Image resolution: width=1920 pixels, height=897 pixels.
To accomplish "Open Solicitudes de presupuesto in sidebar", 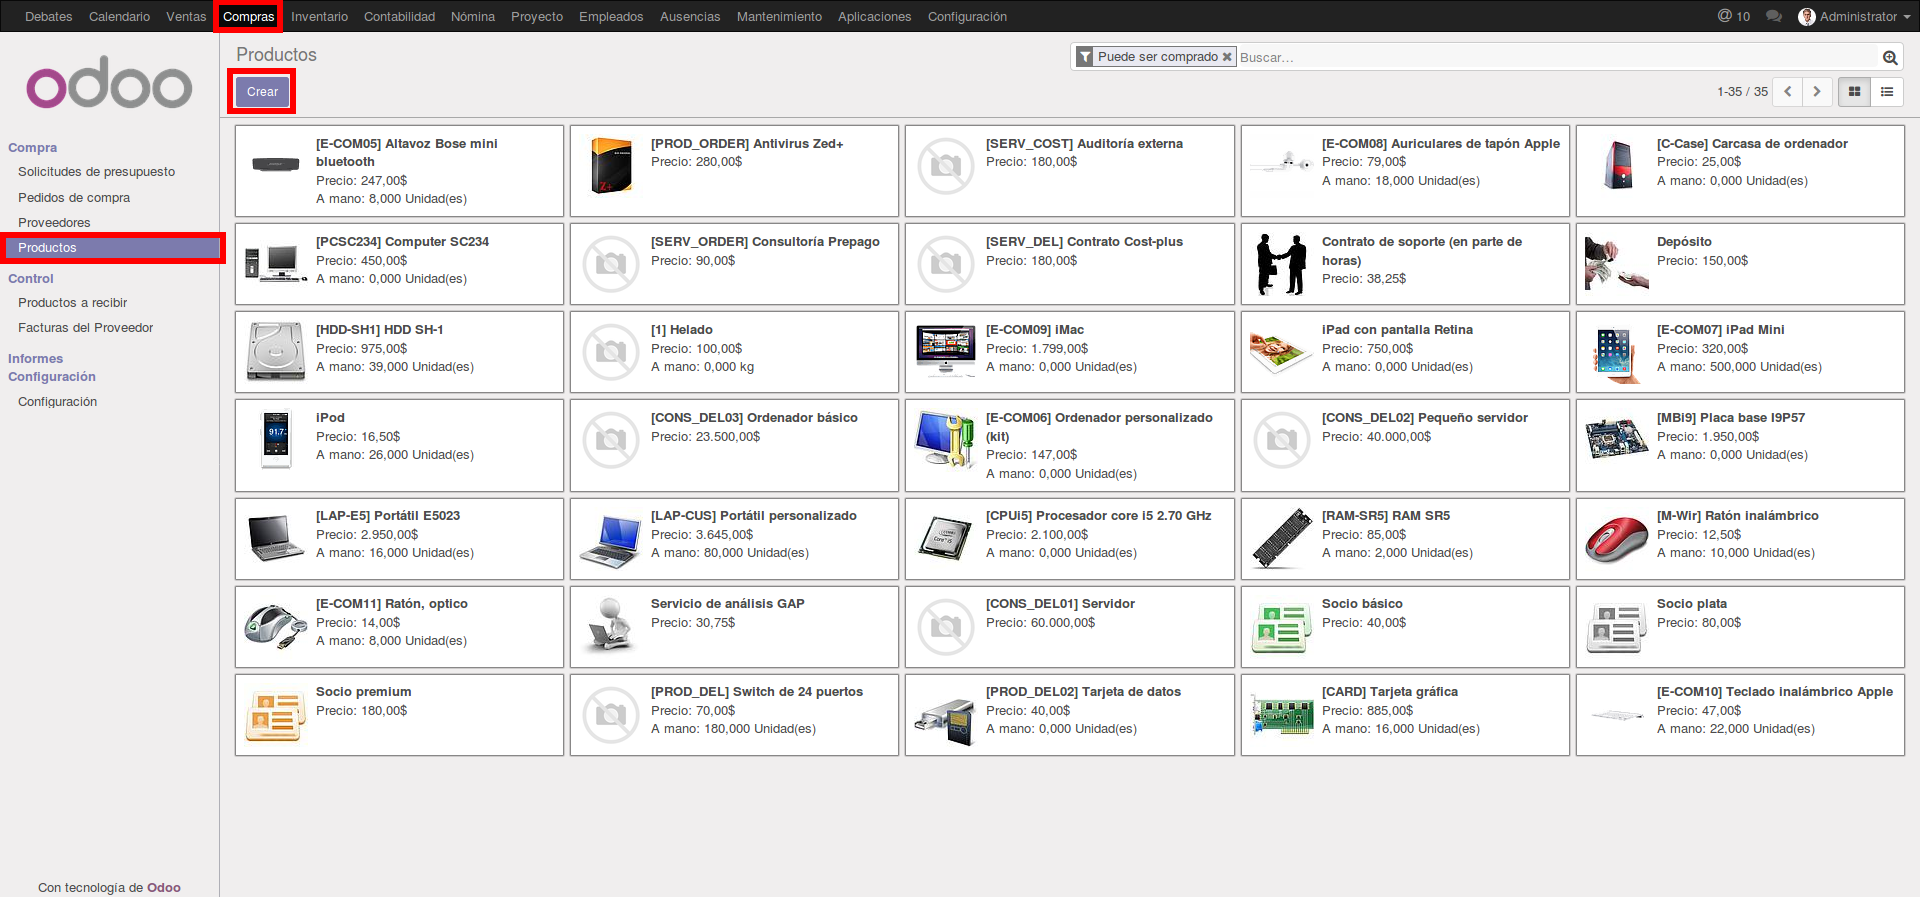I will [96, 172].
